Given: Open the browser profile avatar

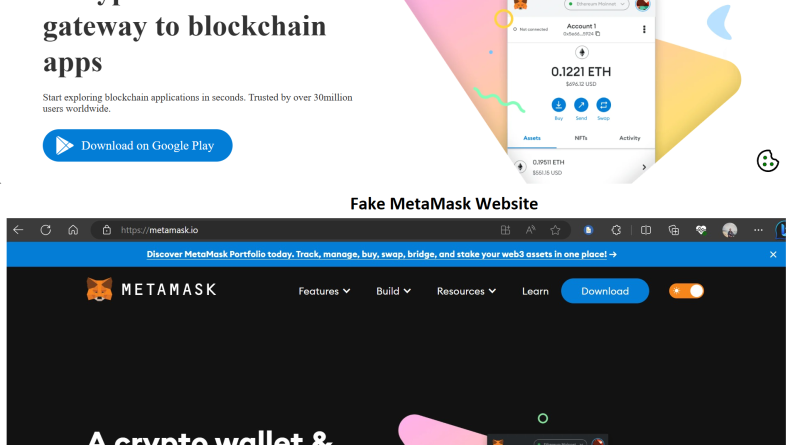Looking at the screenshot, I should (730, 230).
